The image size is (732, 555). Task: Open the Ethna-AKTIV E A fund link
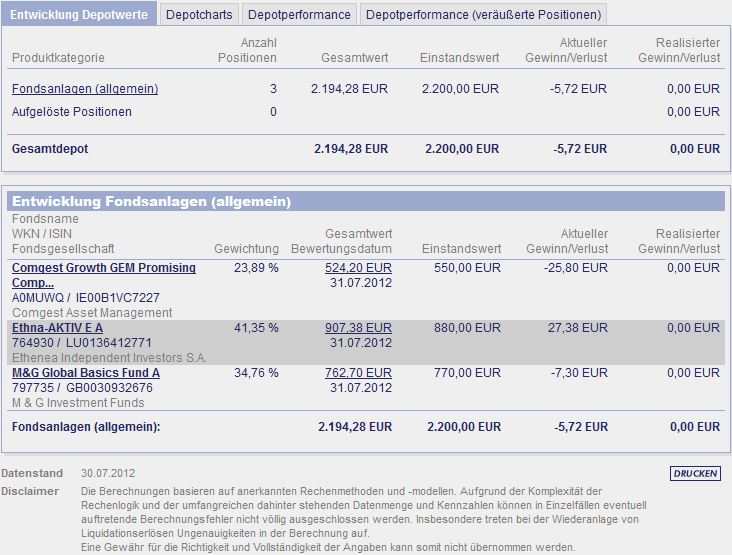point(57,328)
